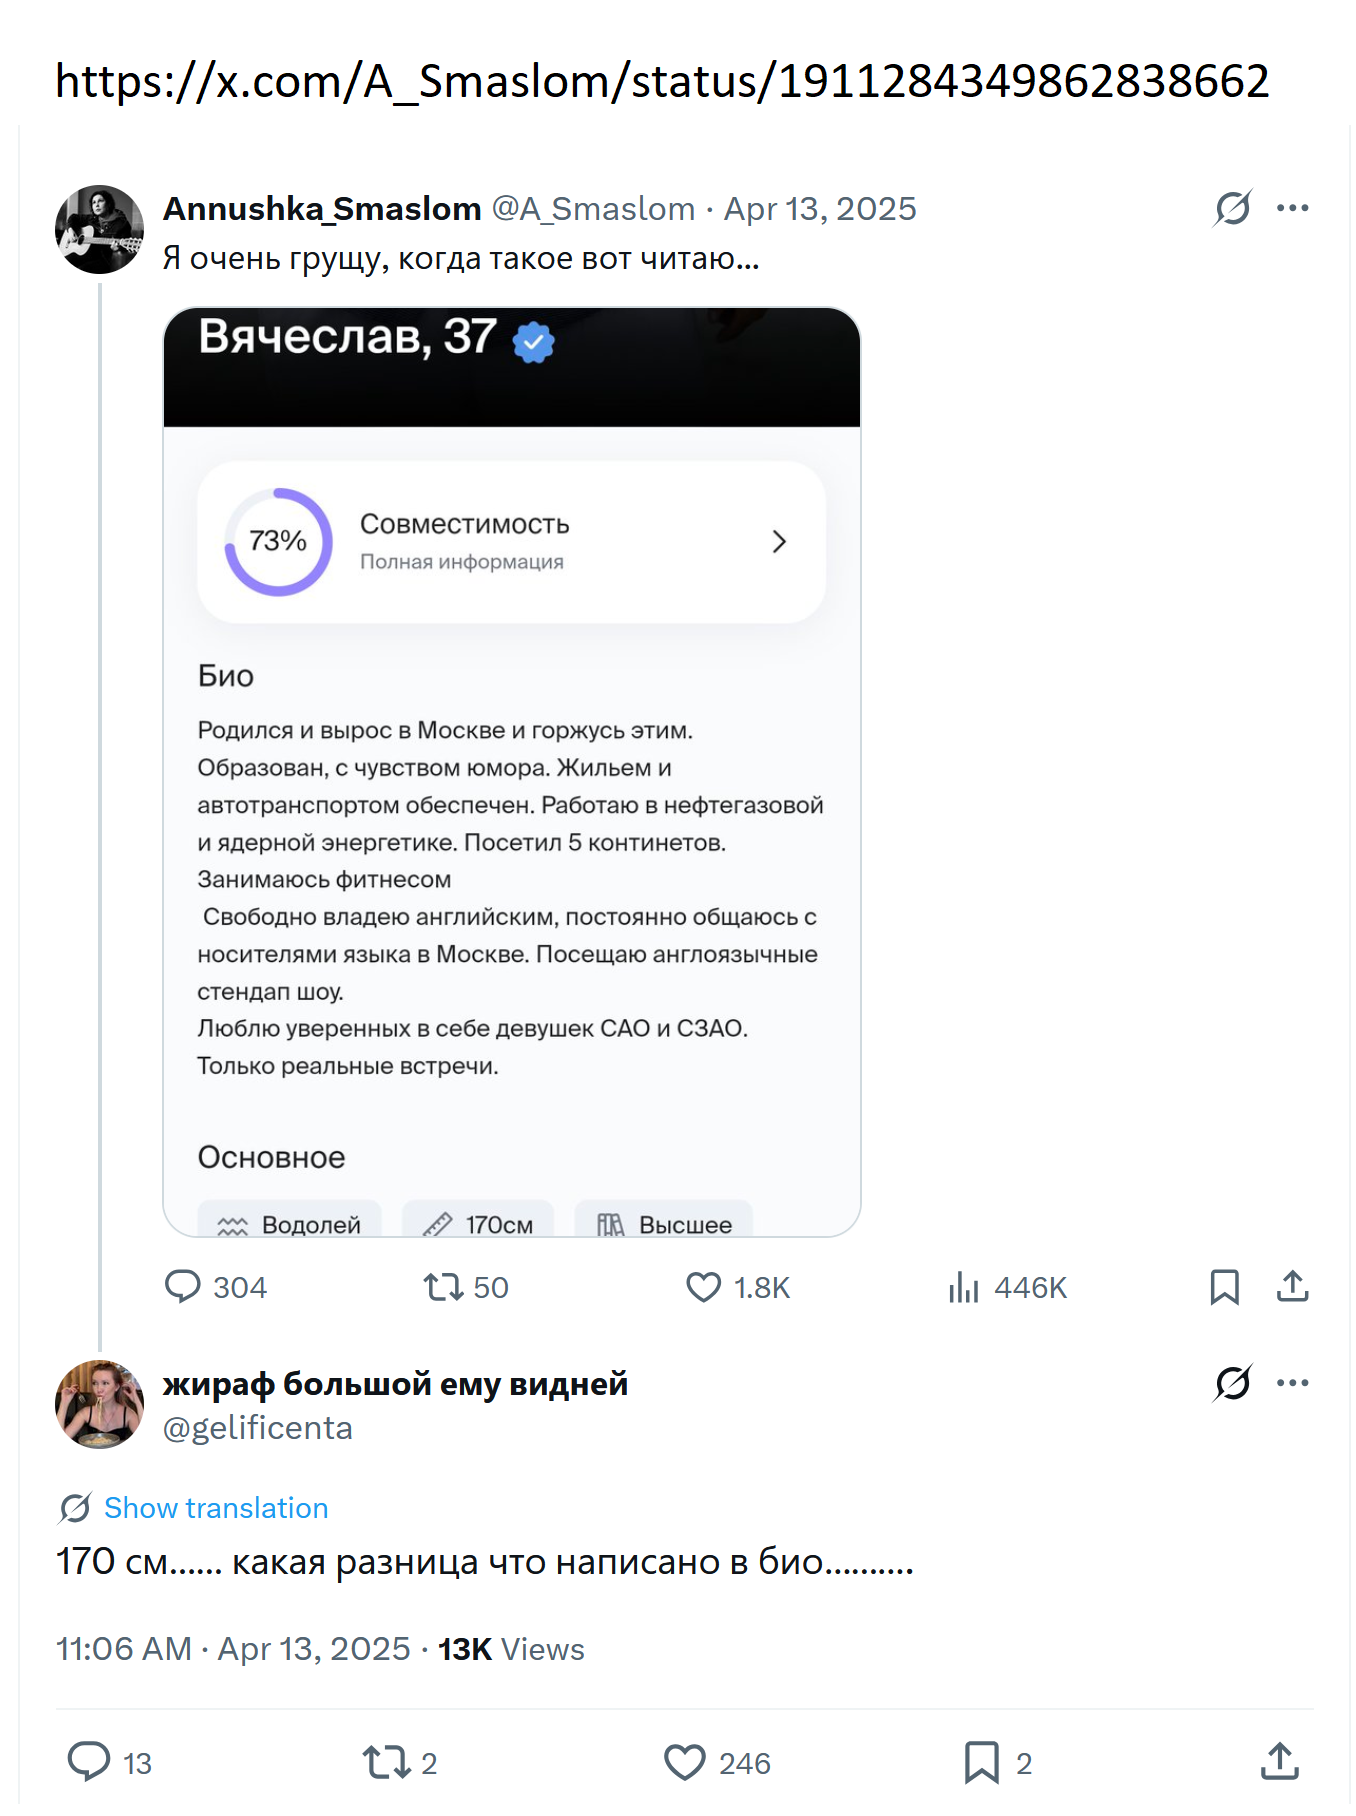This screenshot has height=1816, width=1356.
Task: Retweet the @gelificenta reply
Action: pos(386,1762)
